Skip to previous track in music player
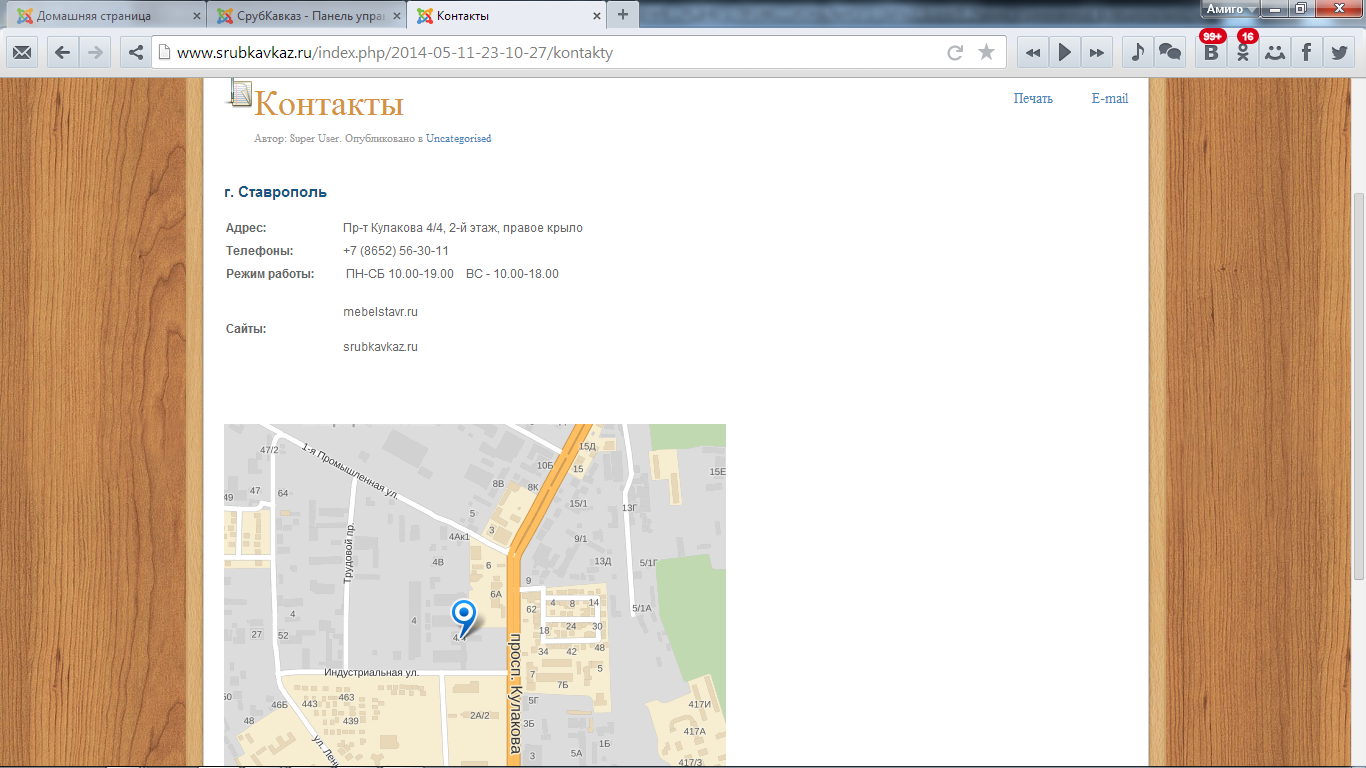The height and width of the screenshot is (768, 1366). (x=1033, y=53)
